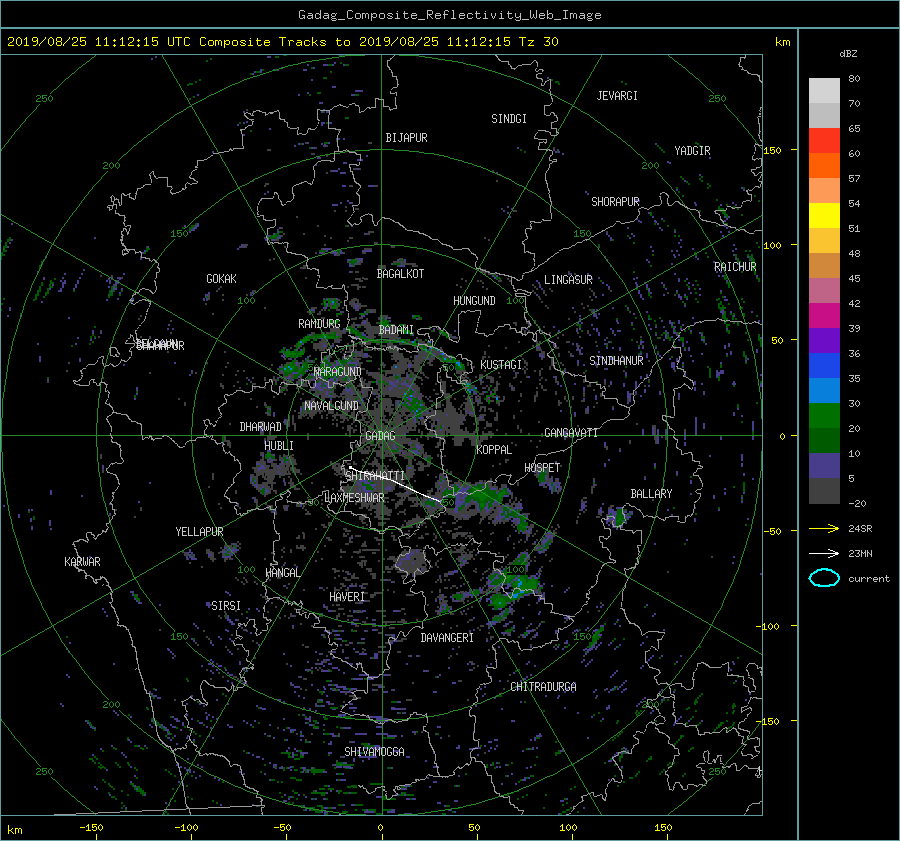Image resolution: width=900 pixels, height=841 pixels.
Task: Click the DAVANGERI city label
Action: (447, 638)
